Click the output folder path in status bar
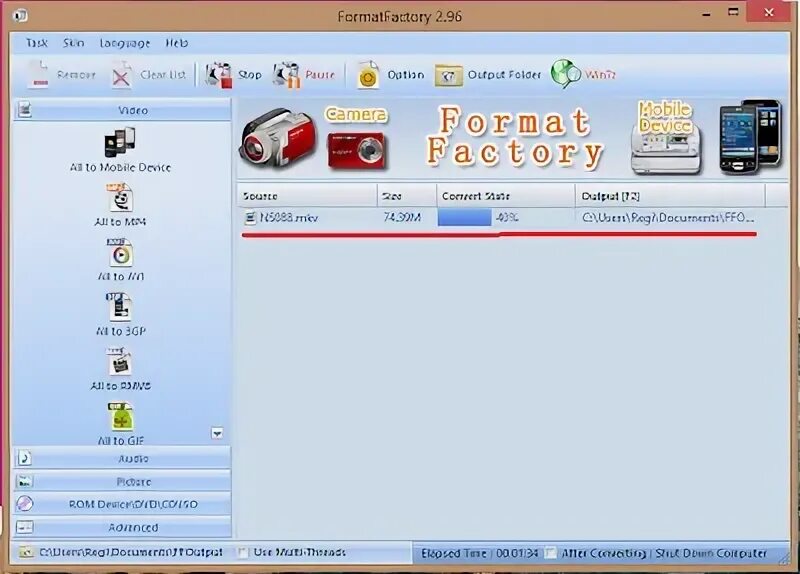 [131, 553]
